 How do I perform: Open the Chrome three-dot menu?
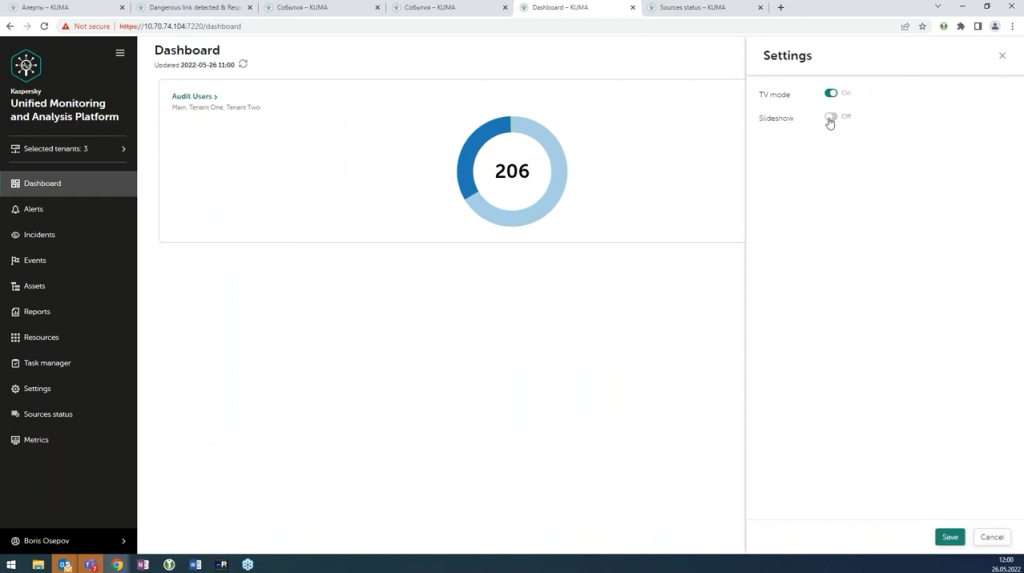click(x=1012, y=26)
